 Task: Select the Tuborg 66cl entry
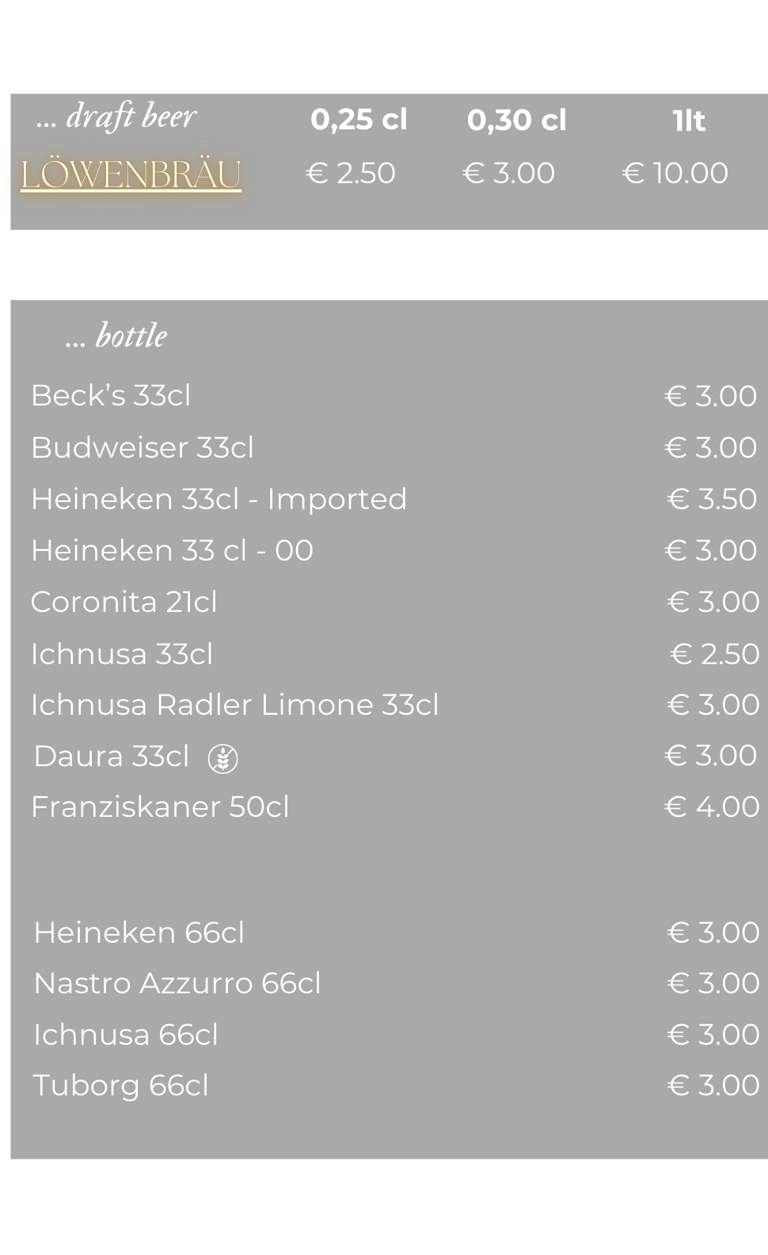click(x=121, y=1085)
